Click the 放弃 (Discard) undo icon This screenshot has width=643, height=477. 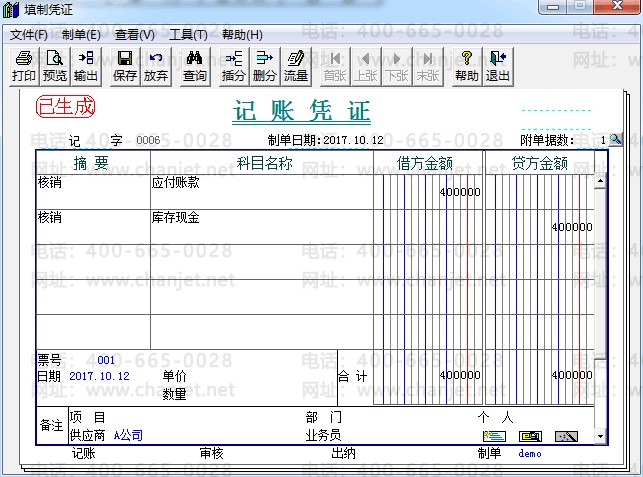(156, 66)
